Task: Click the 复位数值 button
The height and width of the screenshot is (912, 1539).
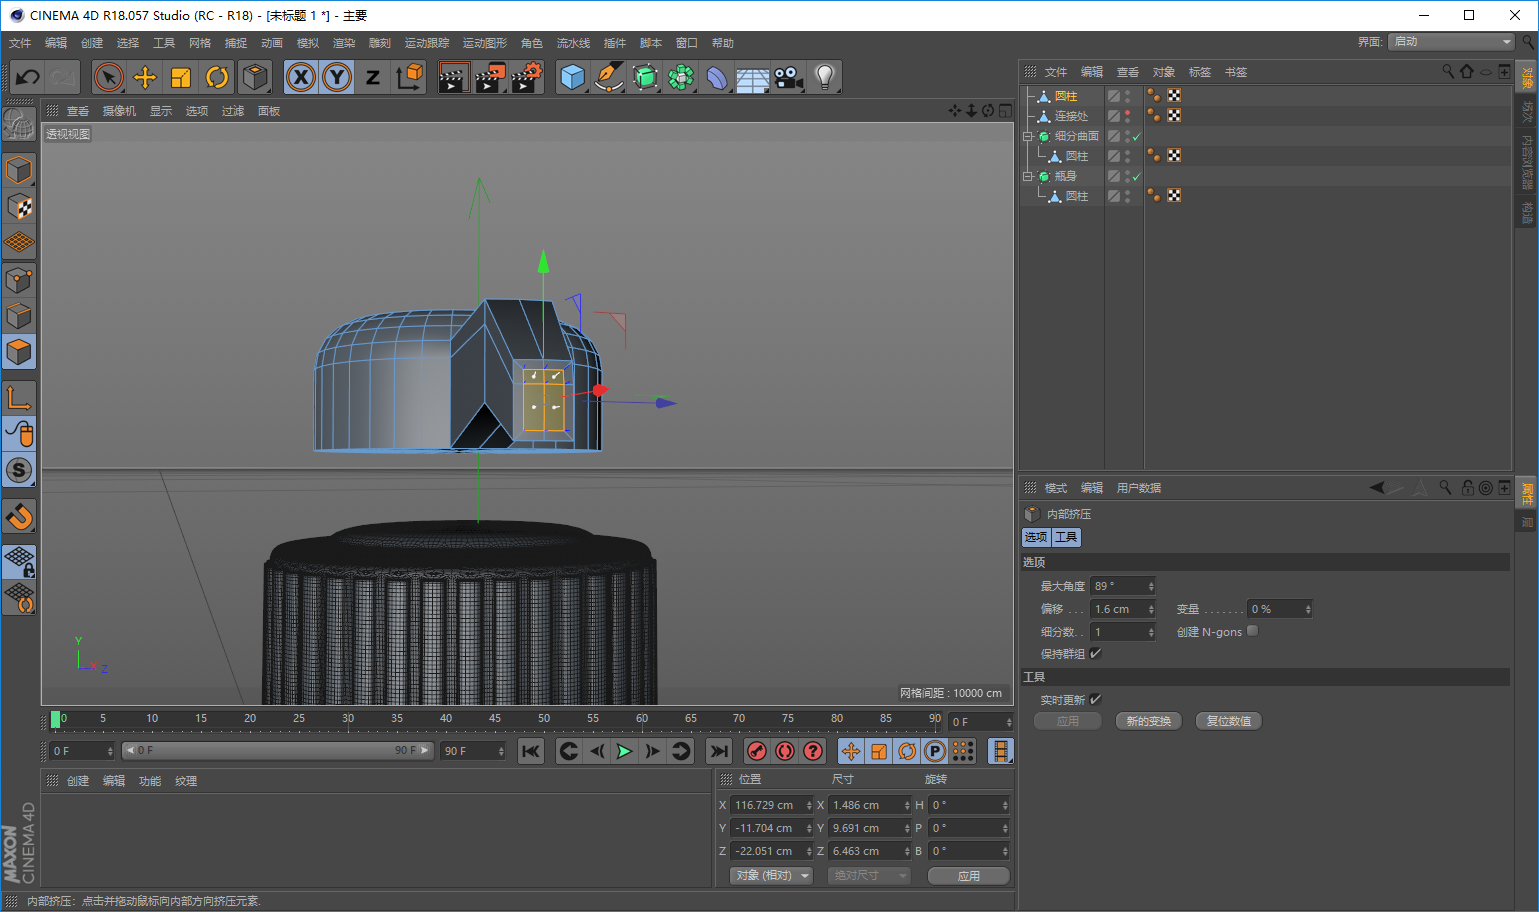Action: [x=1229, y=721]
